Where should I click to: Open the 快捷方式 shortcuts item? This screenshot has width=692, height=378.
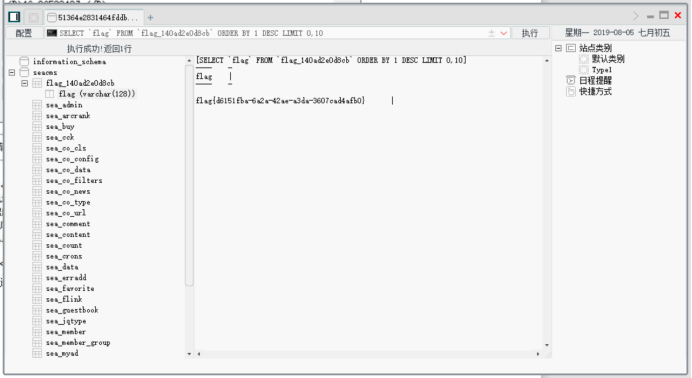(595, 91)
